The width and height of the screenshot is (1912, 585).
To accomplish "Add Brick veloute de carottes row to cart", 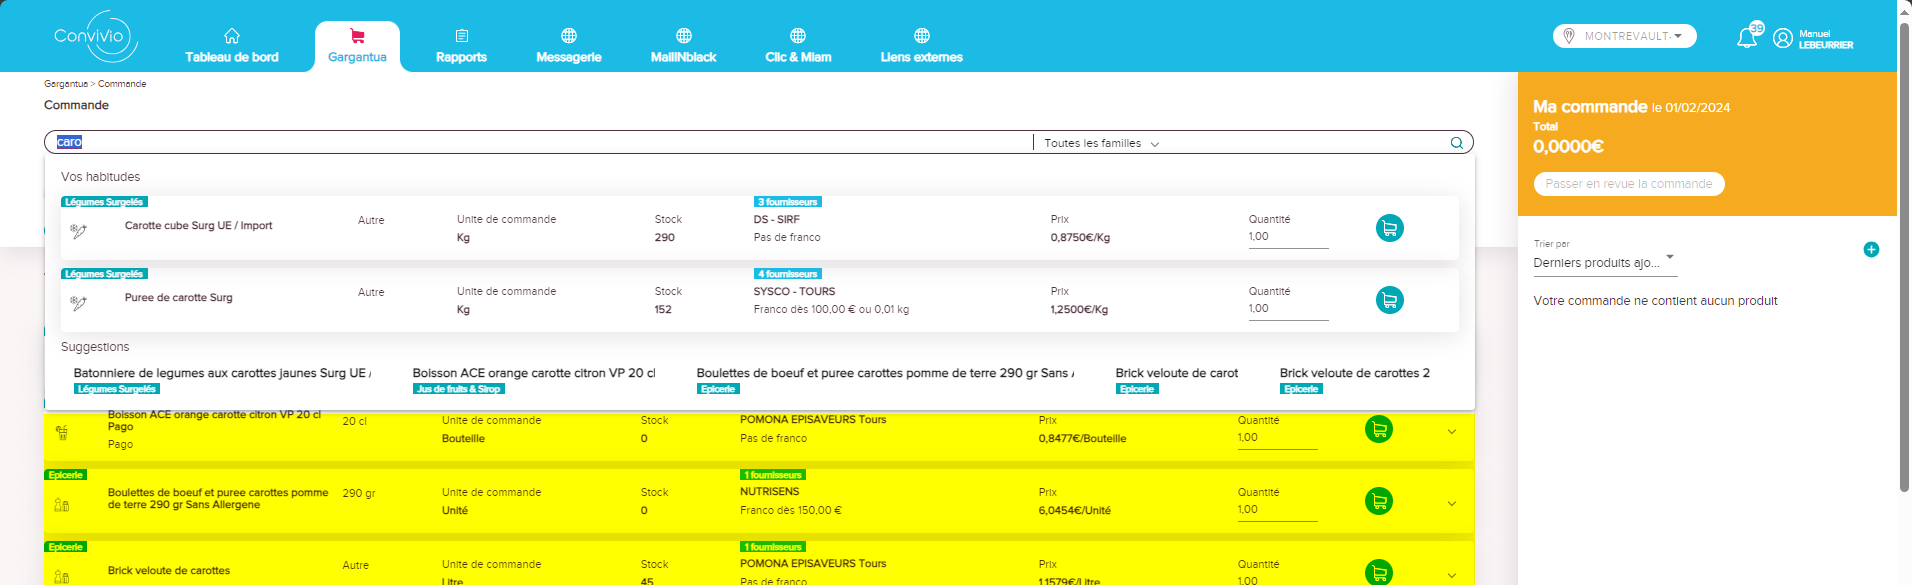I will pyautogui.click(x=1379, y=572).
